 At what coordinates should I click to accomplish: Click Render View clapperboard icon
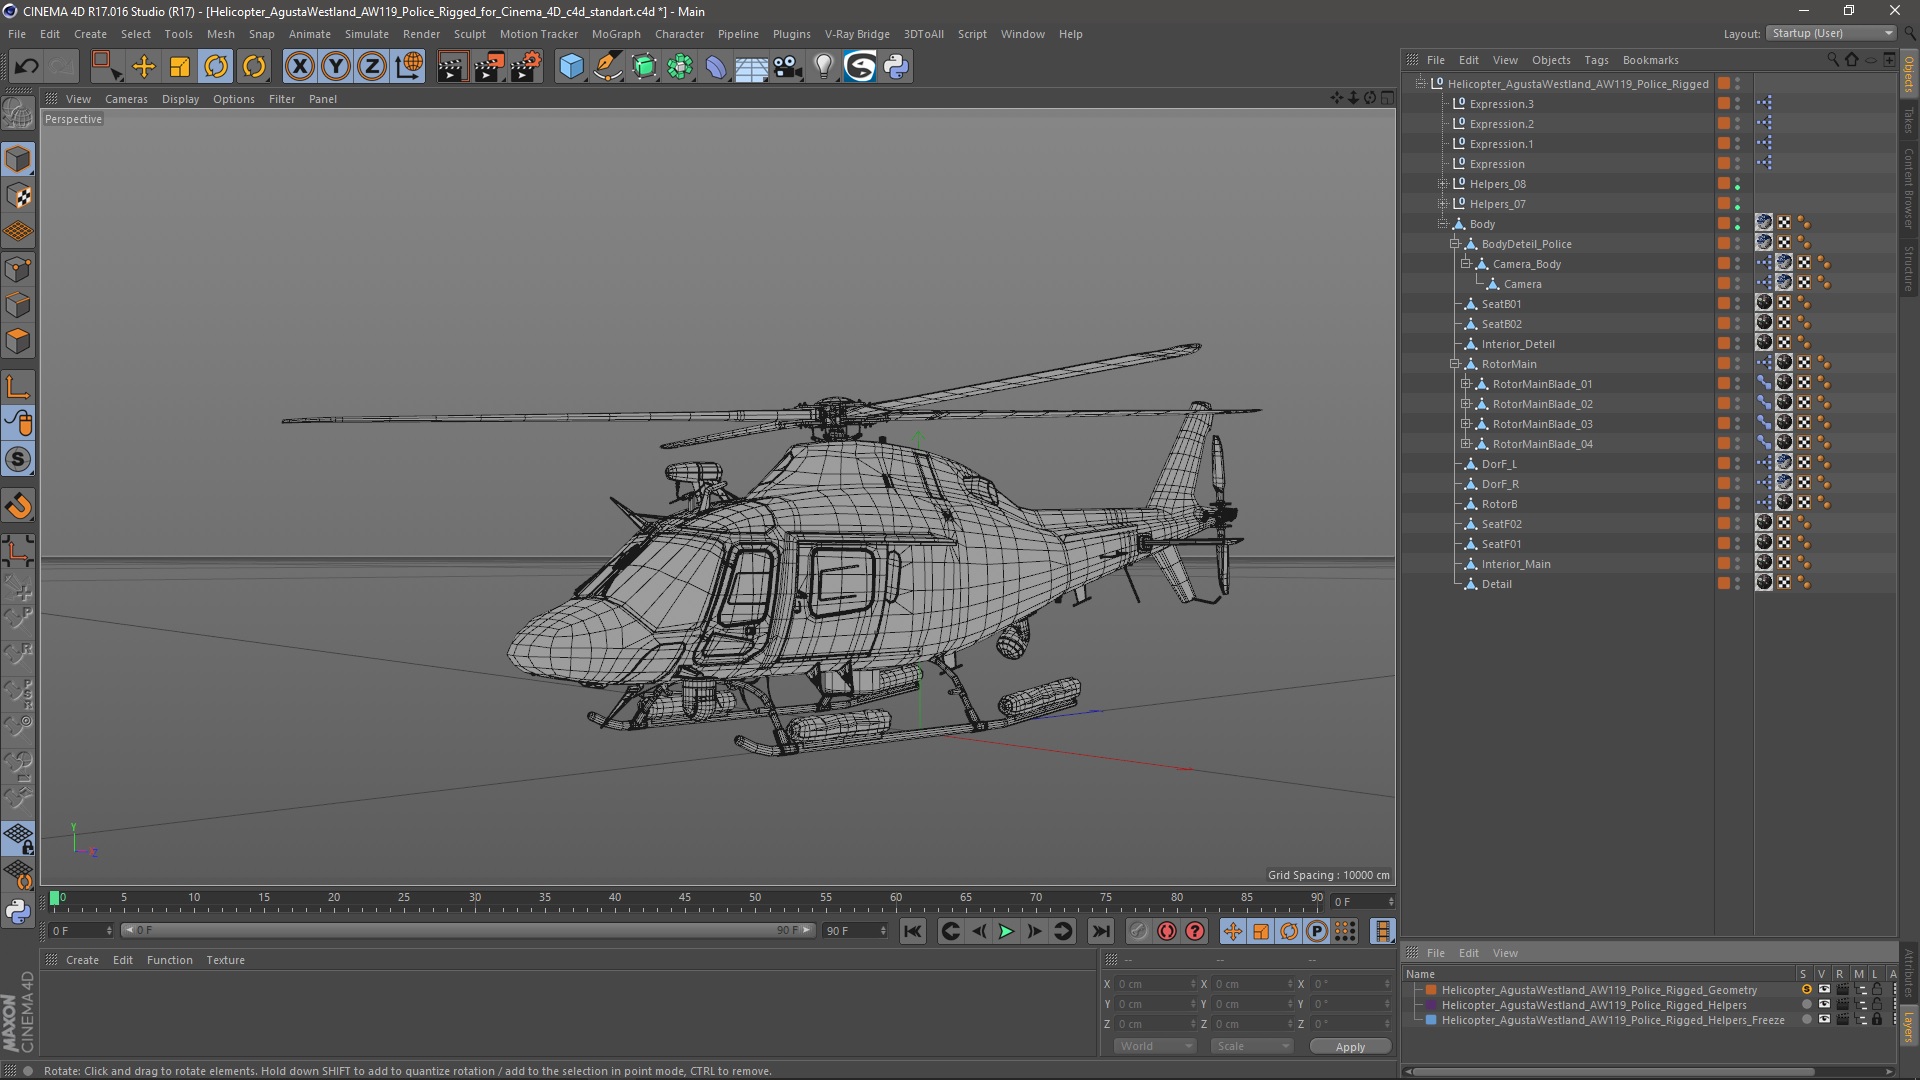click(452, 66)
